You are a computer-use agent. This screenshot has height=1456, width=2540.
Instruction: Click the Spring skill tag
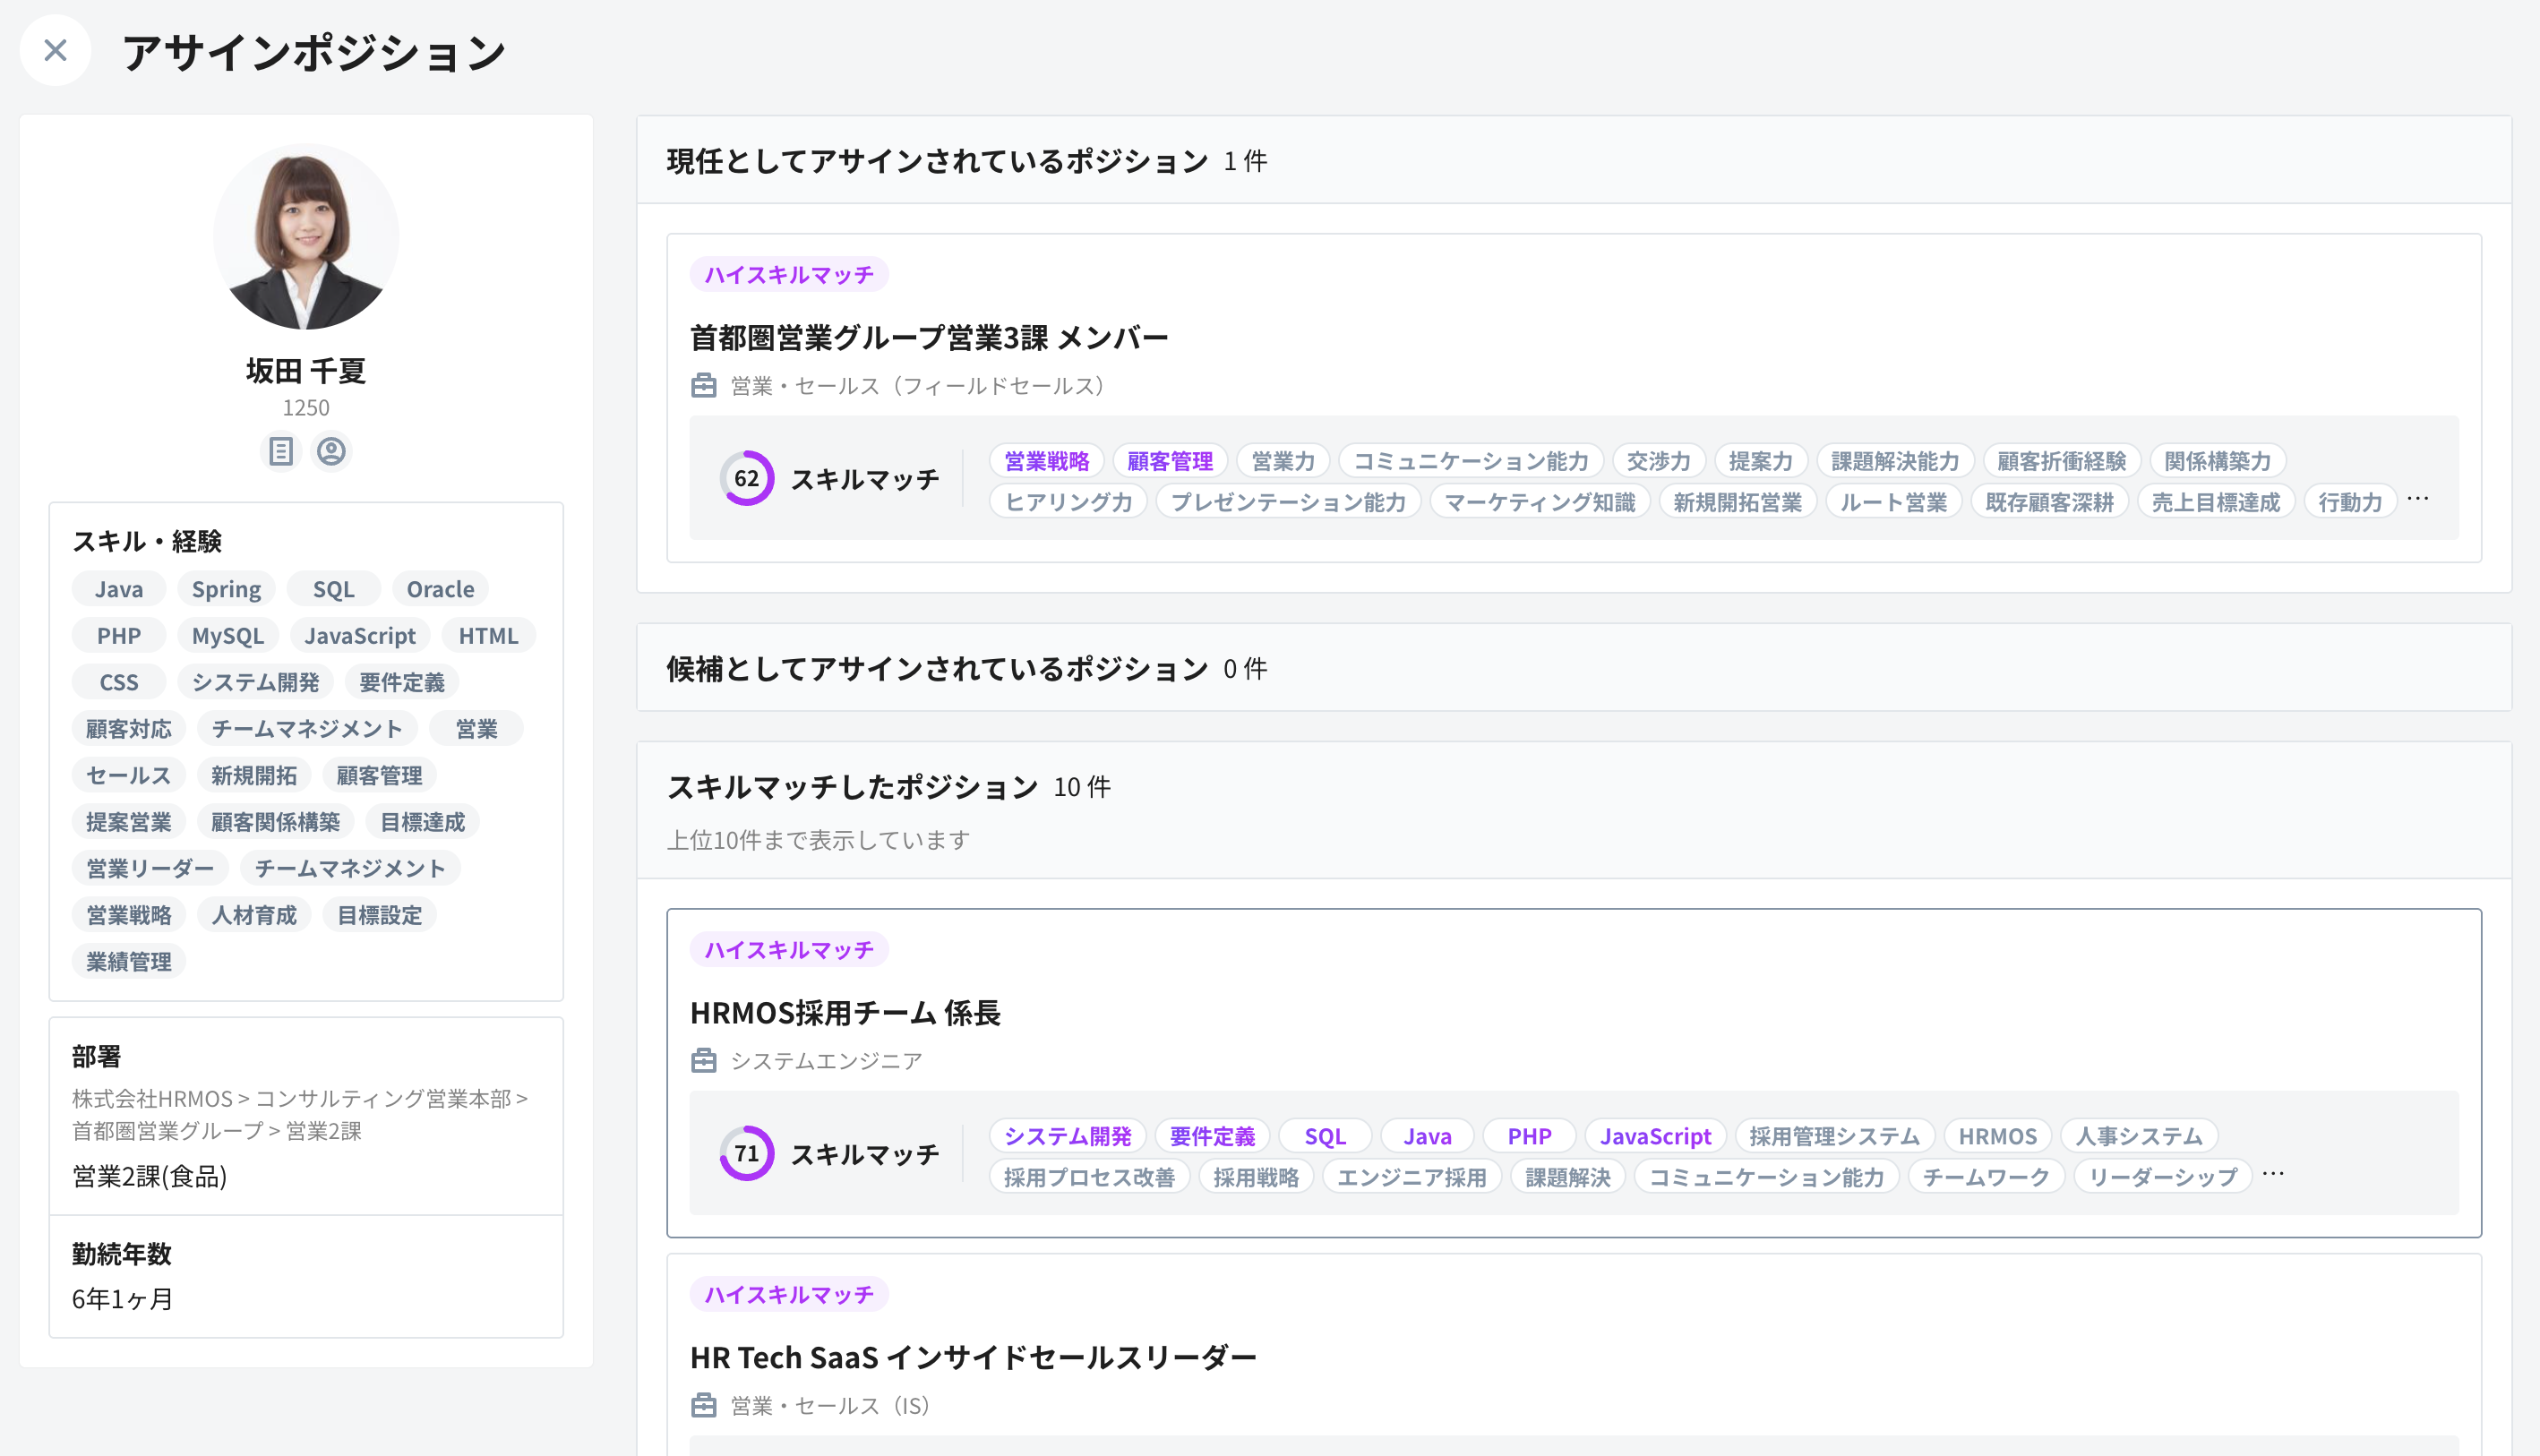pos(226,589)
